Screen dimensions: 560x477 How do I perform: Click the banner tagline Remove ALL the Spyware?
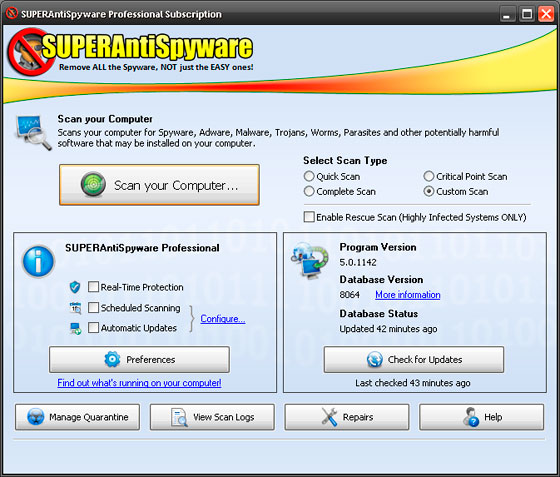click(x=156, y=67)
